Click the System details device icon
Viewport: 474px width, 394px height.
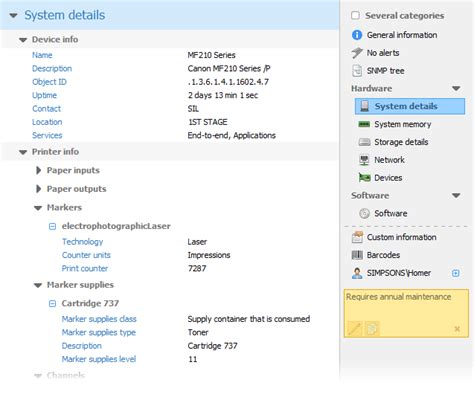coord(365,106)
